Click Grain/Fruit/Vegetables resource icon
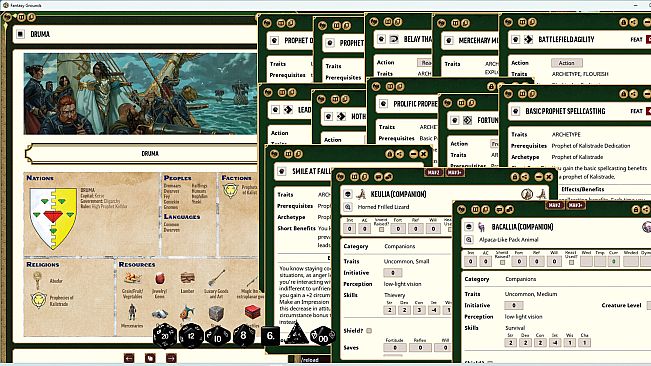This screenshot has width=651, height=366. coord(132,278)
